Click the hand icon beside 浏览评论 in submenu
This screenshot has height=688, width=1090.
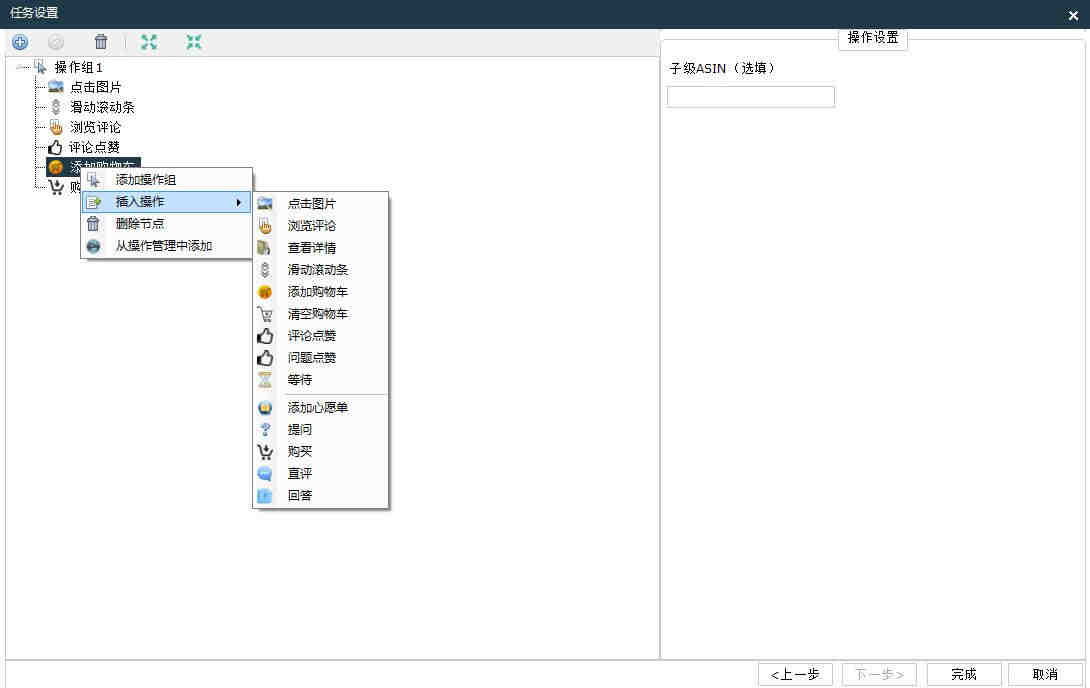tap(265, 226)
